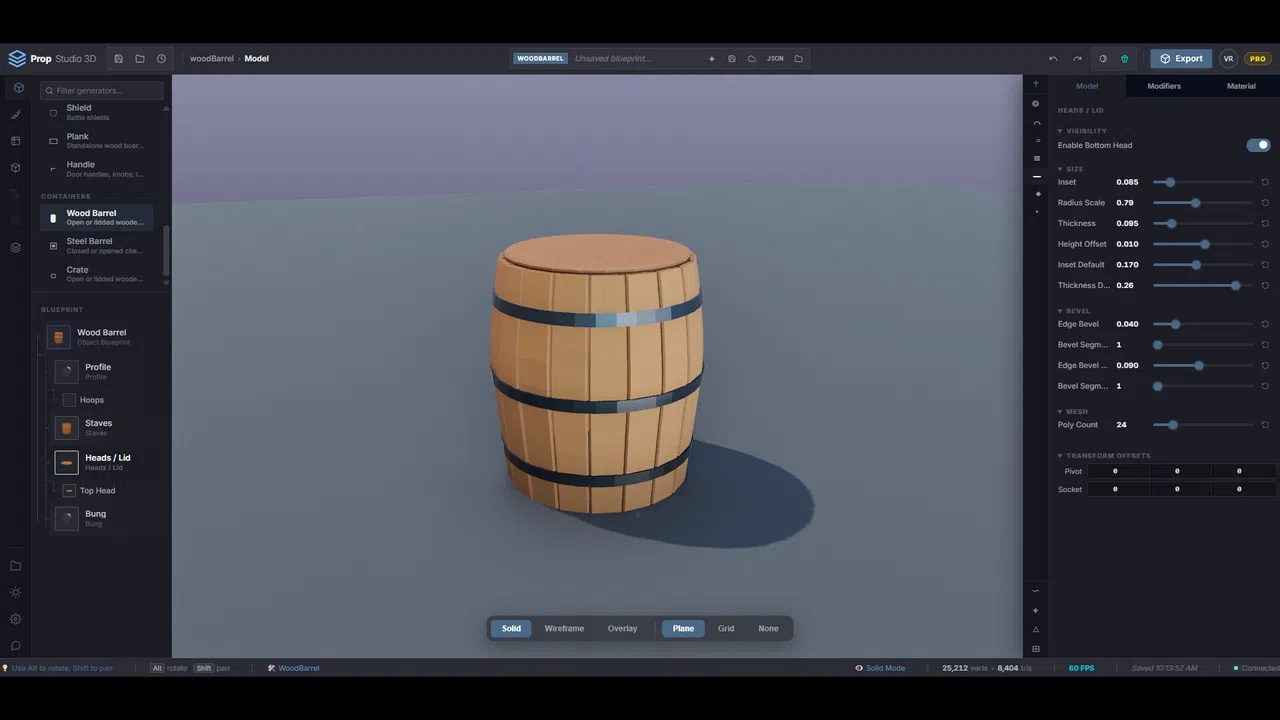The width and height of the screenshot is (1280, 720).
Task: Toggle the Hoops checkbox in blueprint tree
Action: pos(69,400)
